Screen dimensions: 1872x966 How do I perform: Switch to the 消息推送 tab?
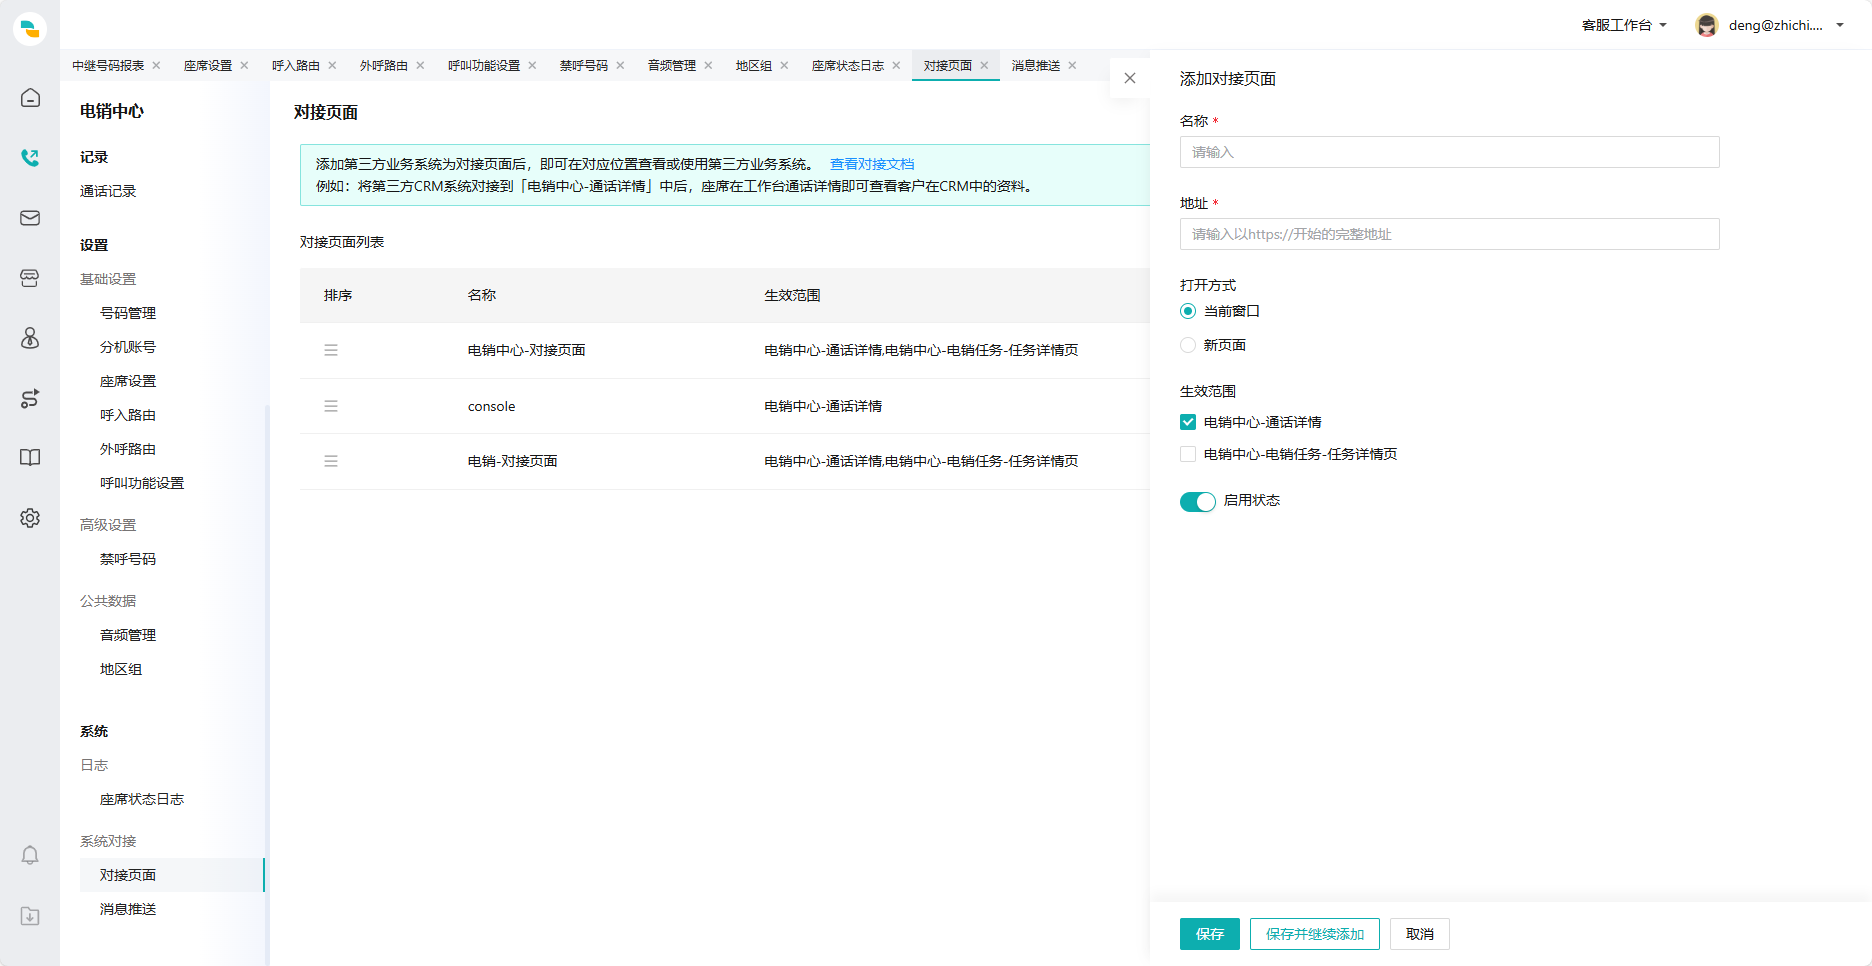(1036, 65)
